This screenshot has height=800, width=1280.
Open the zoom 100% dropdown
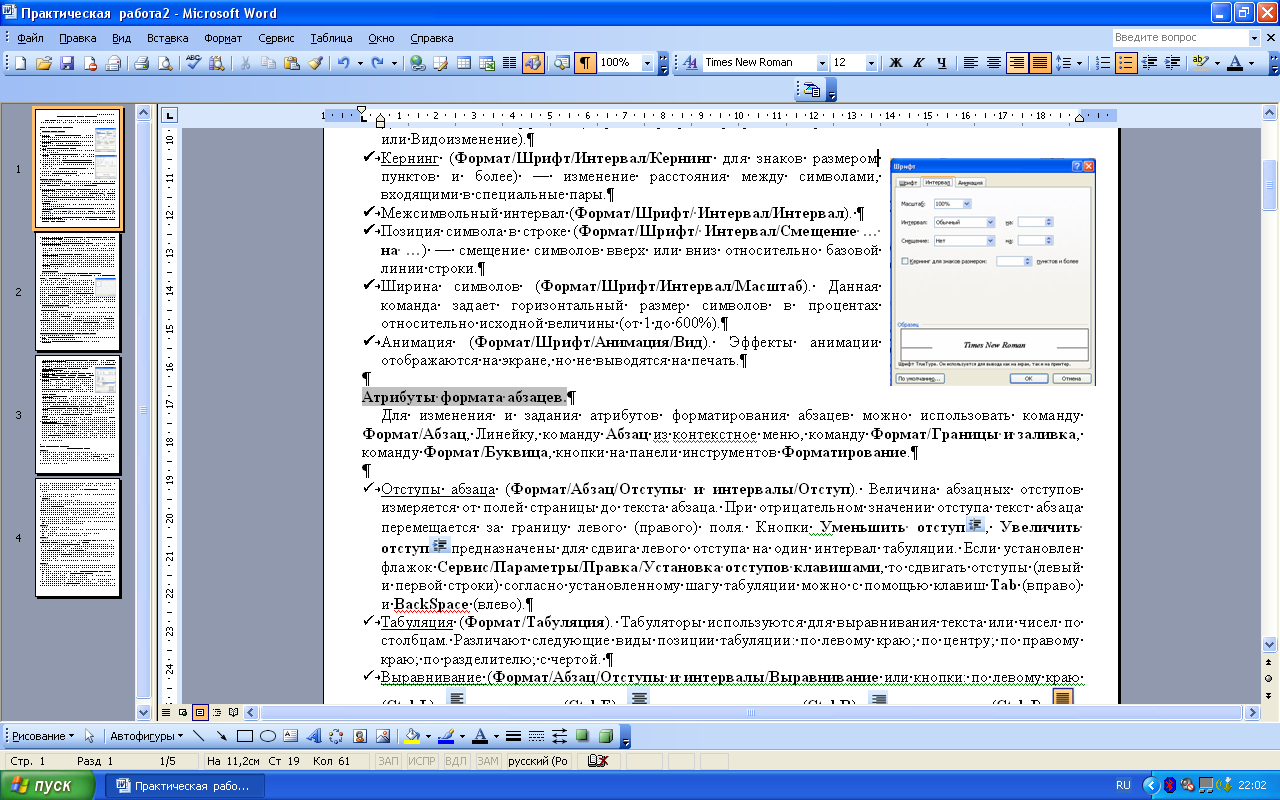coord(647,62)
